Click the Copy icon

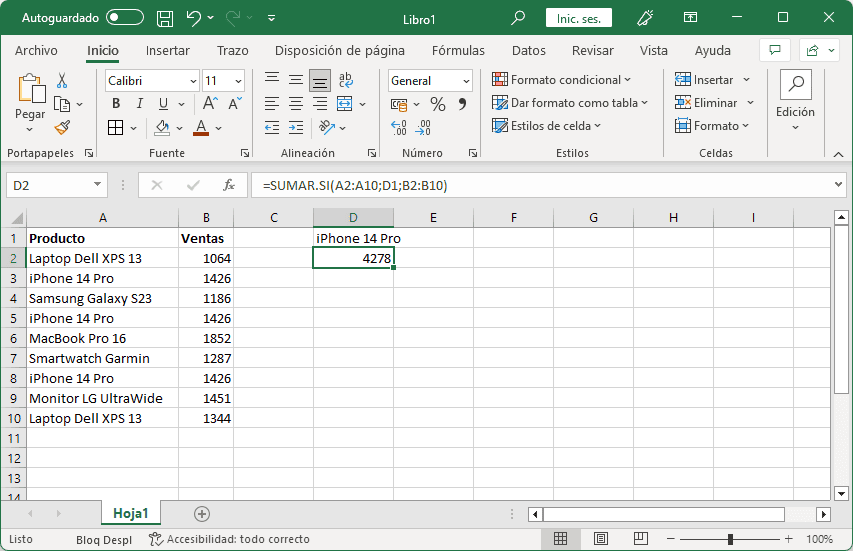62,103
